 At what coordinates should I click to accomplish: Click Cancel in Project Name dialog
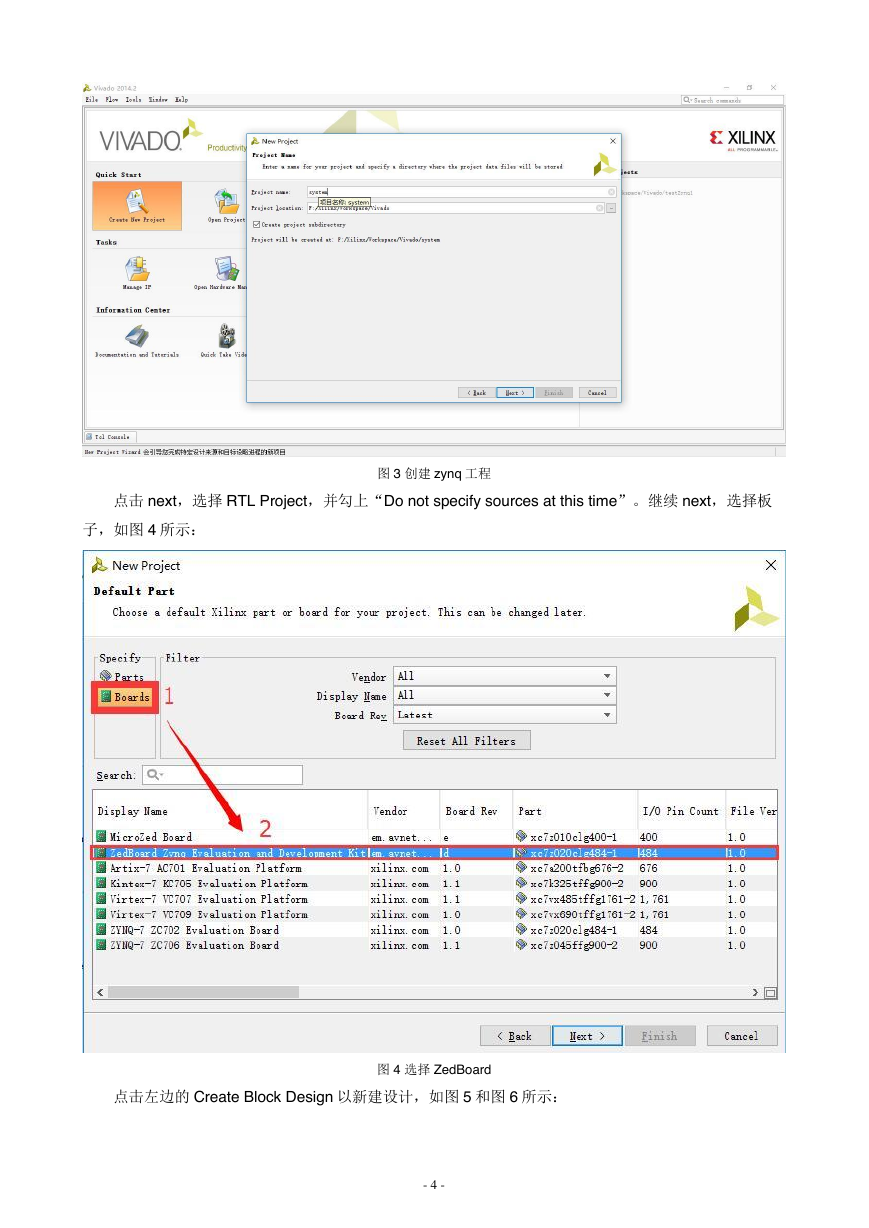pos(597,393)
